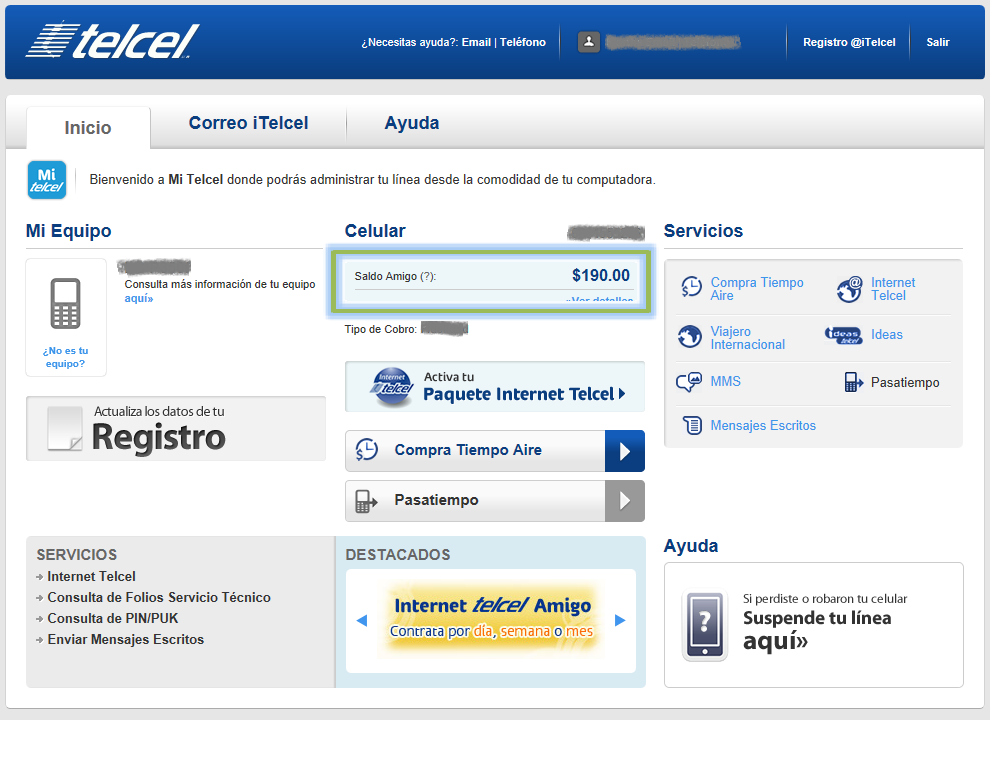This screenshot has height=761, width=990.
Task: Open the Ideas link
Action: [886, 335]
